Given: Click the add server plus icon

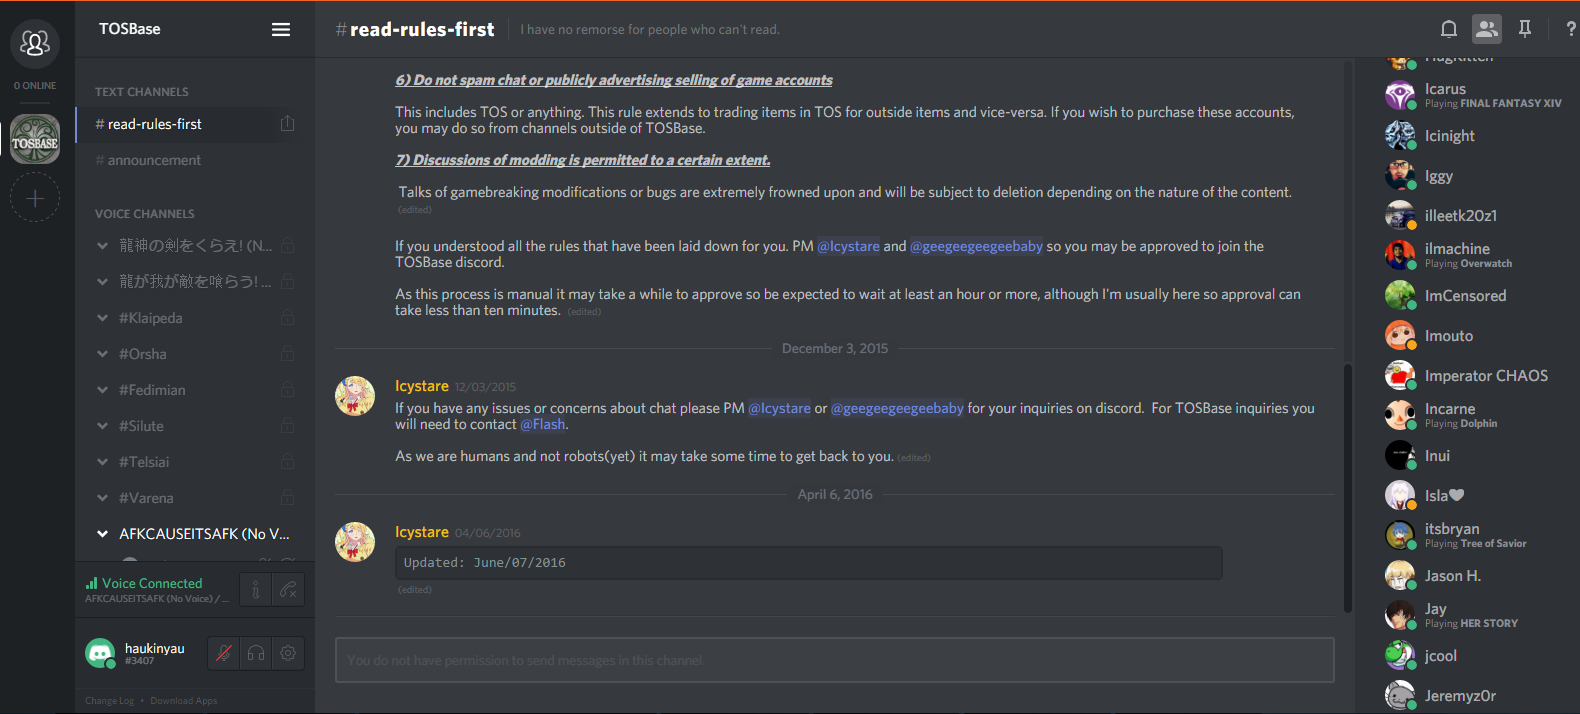Looking at the screenshot, I should pyautogui.click(x=35, y=198).
